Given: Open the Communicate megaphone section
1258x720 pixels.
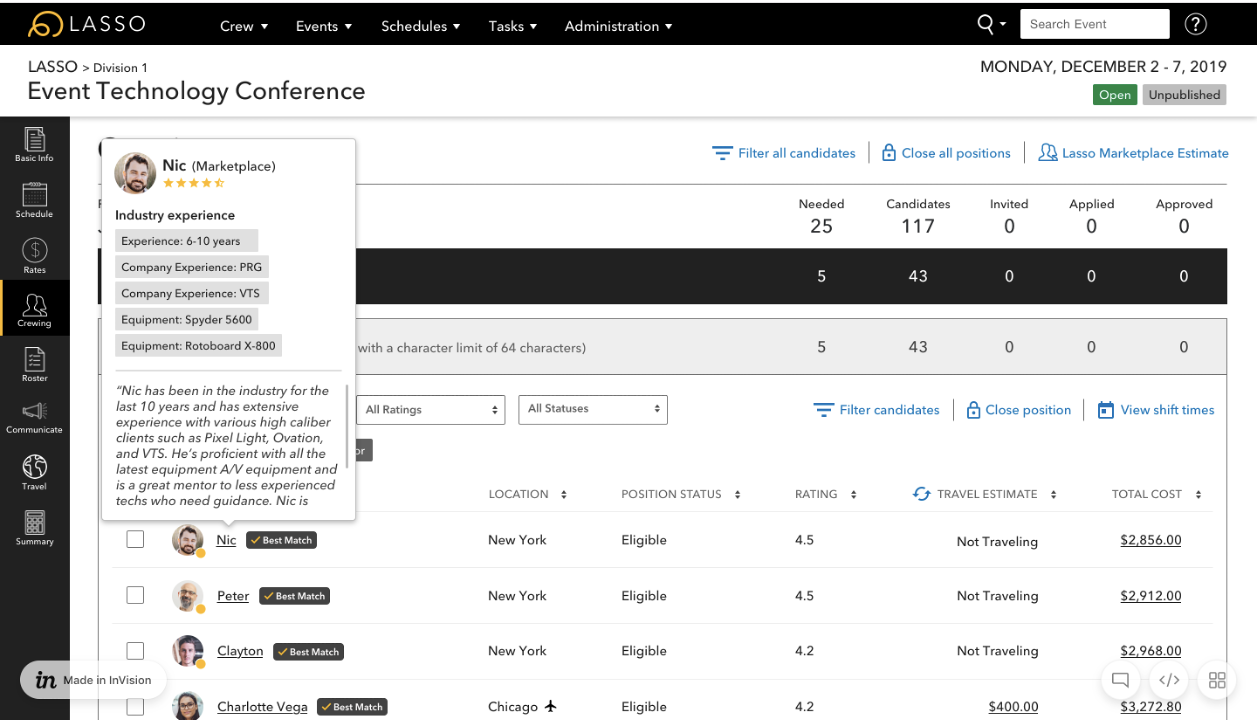Looking at the screenshot, I should point(34,417).
